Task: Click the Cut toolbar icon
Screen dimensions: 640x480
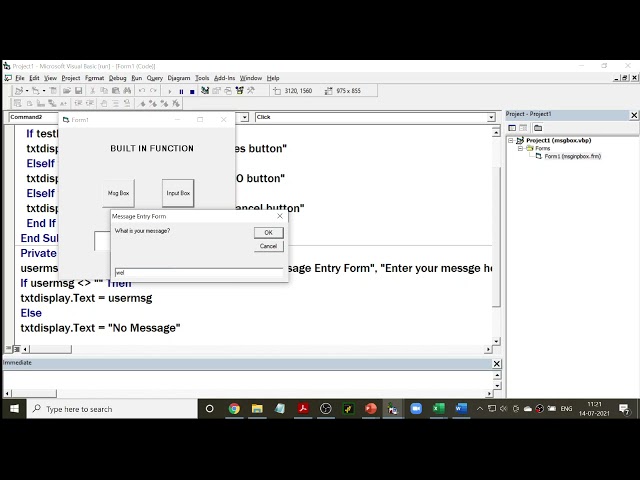Action: 93,91
